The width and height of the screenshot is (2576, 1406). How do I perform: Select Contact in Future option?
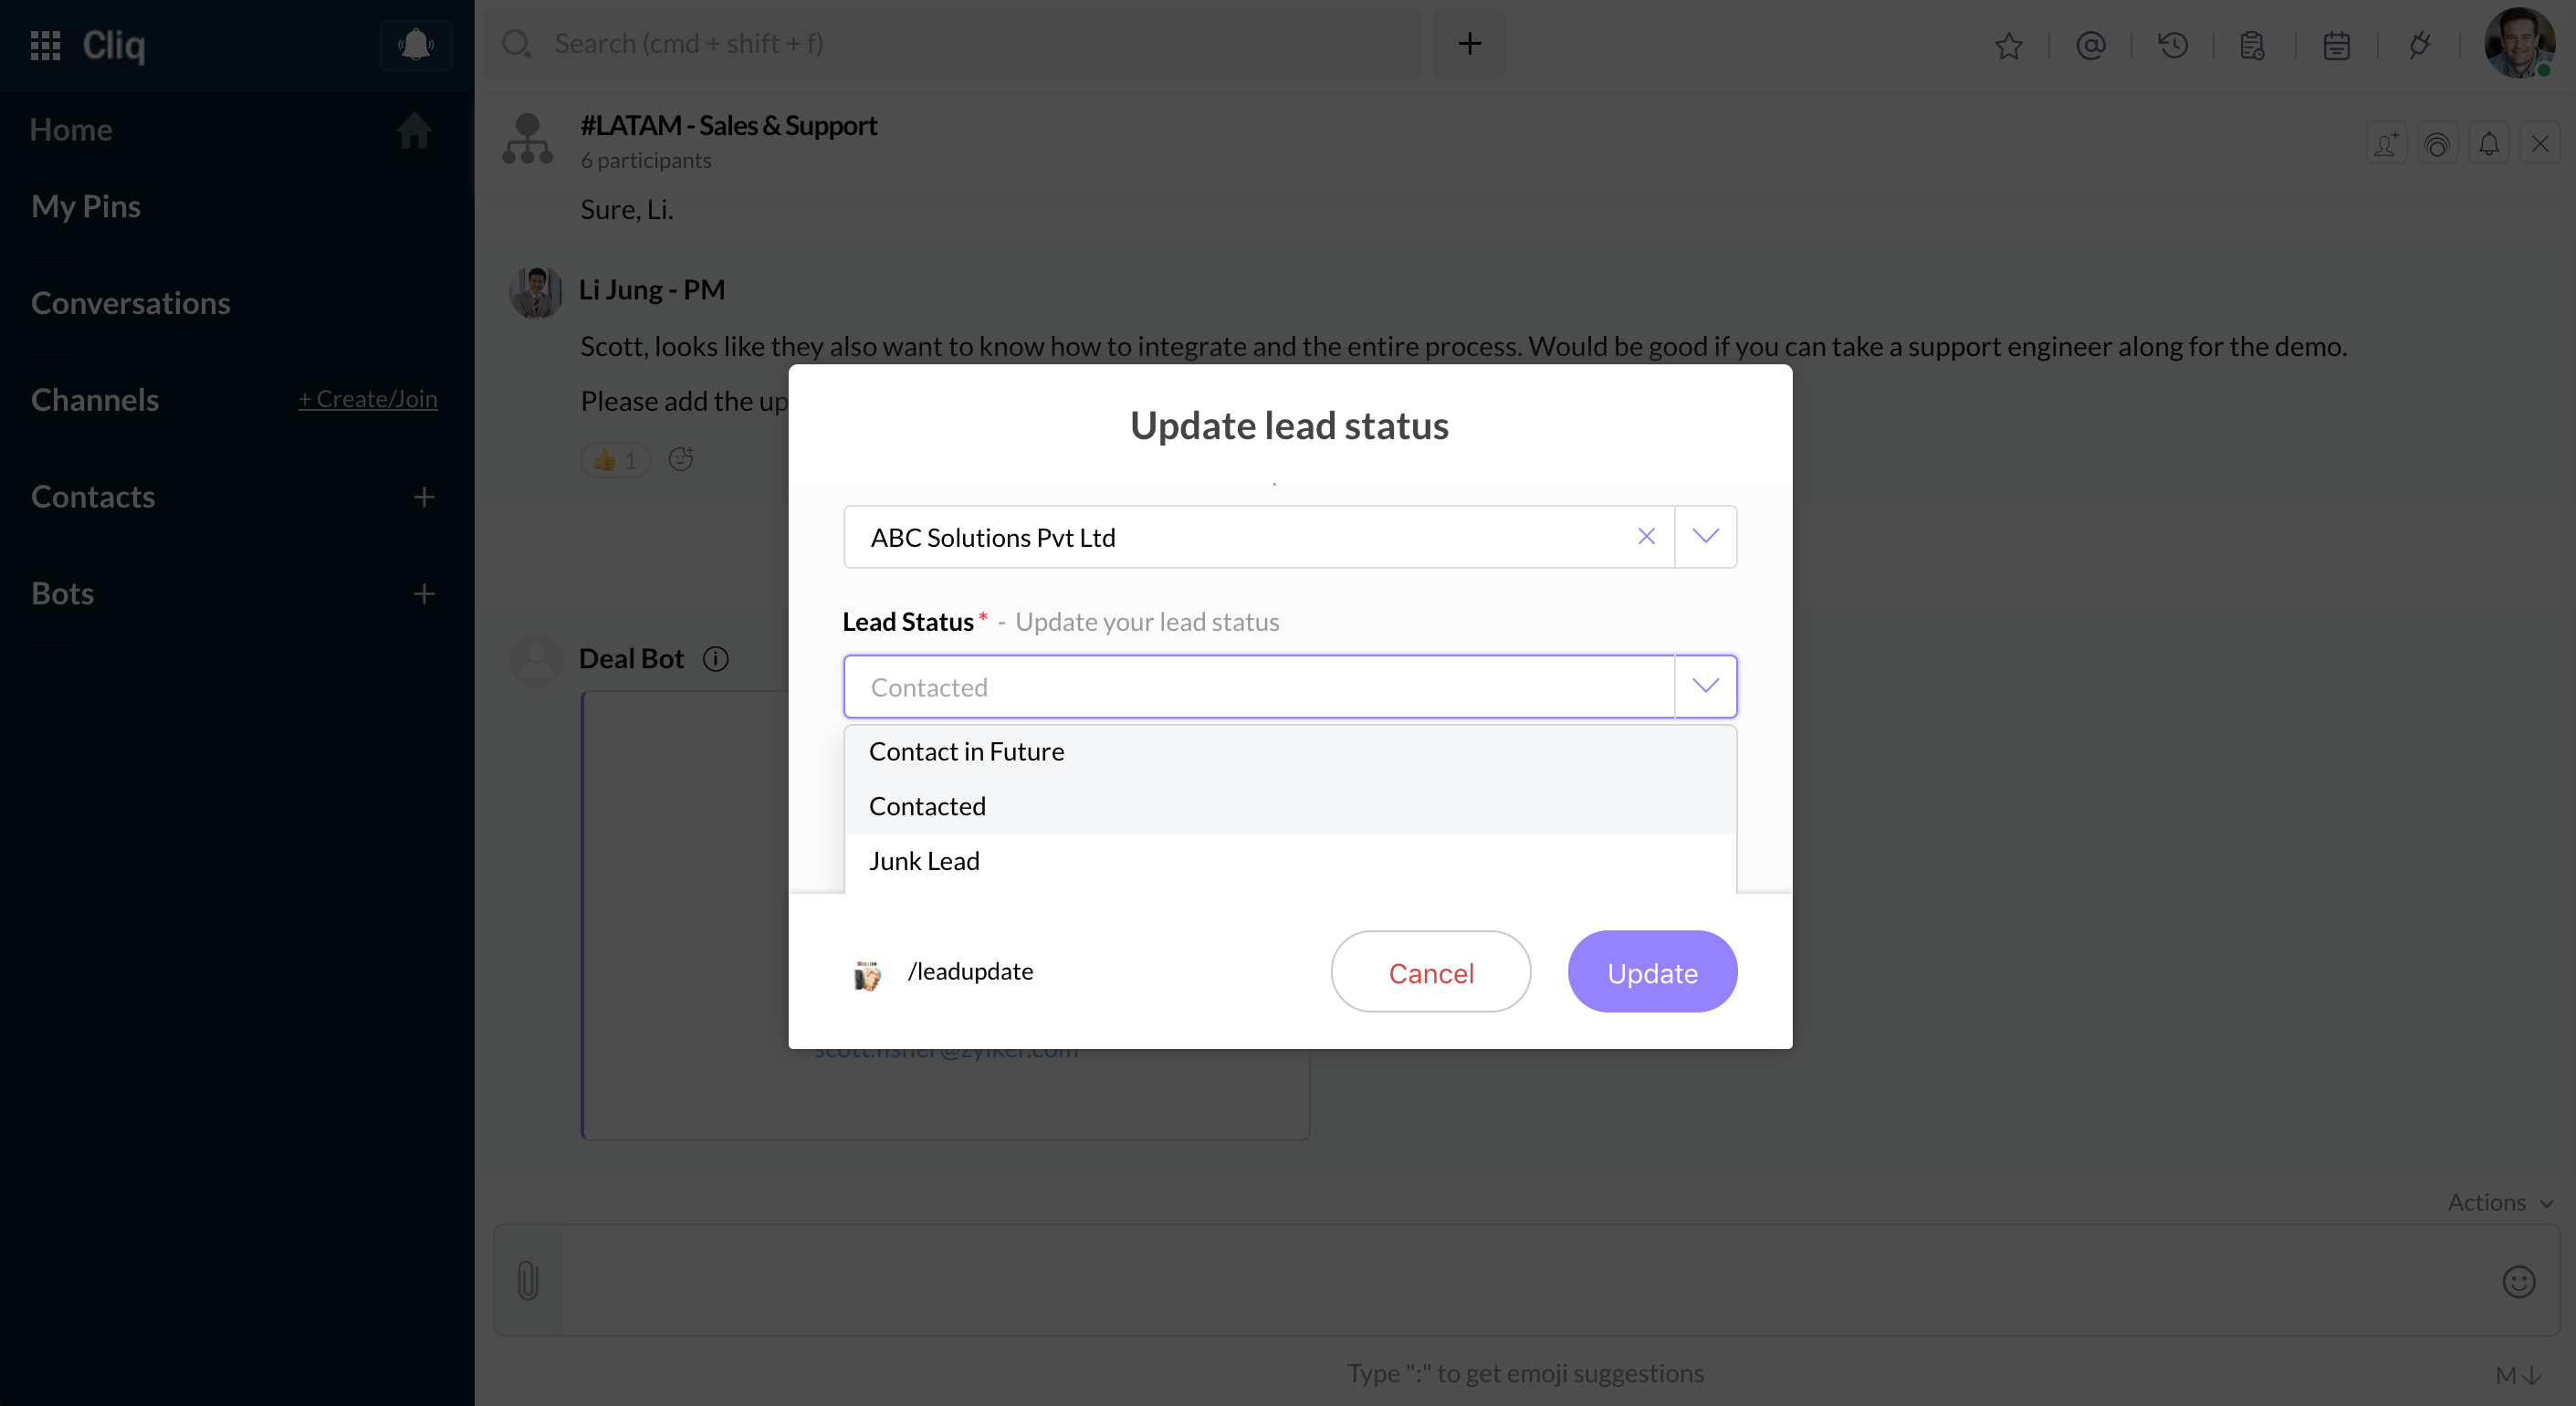[1290, 752]
